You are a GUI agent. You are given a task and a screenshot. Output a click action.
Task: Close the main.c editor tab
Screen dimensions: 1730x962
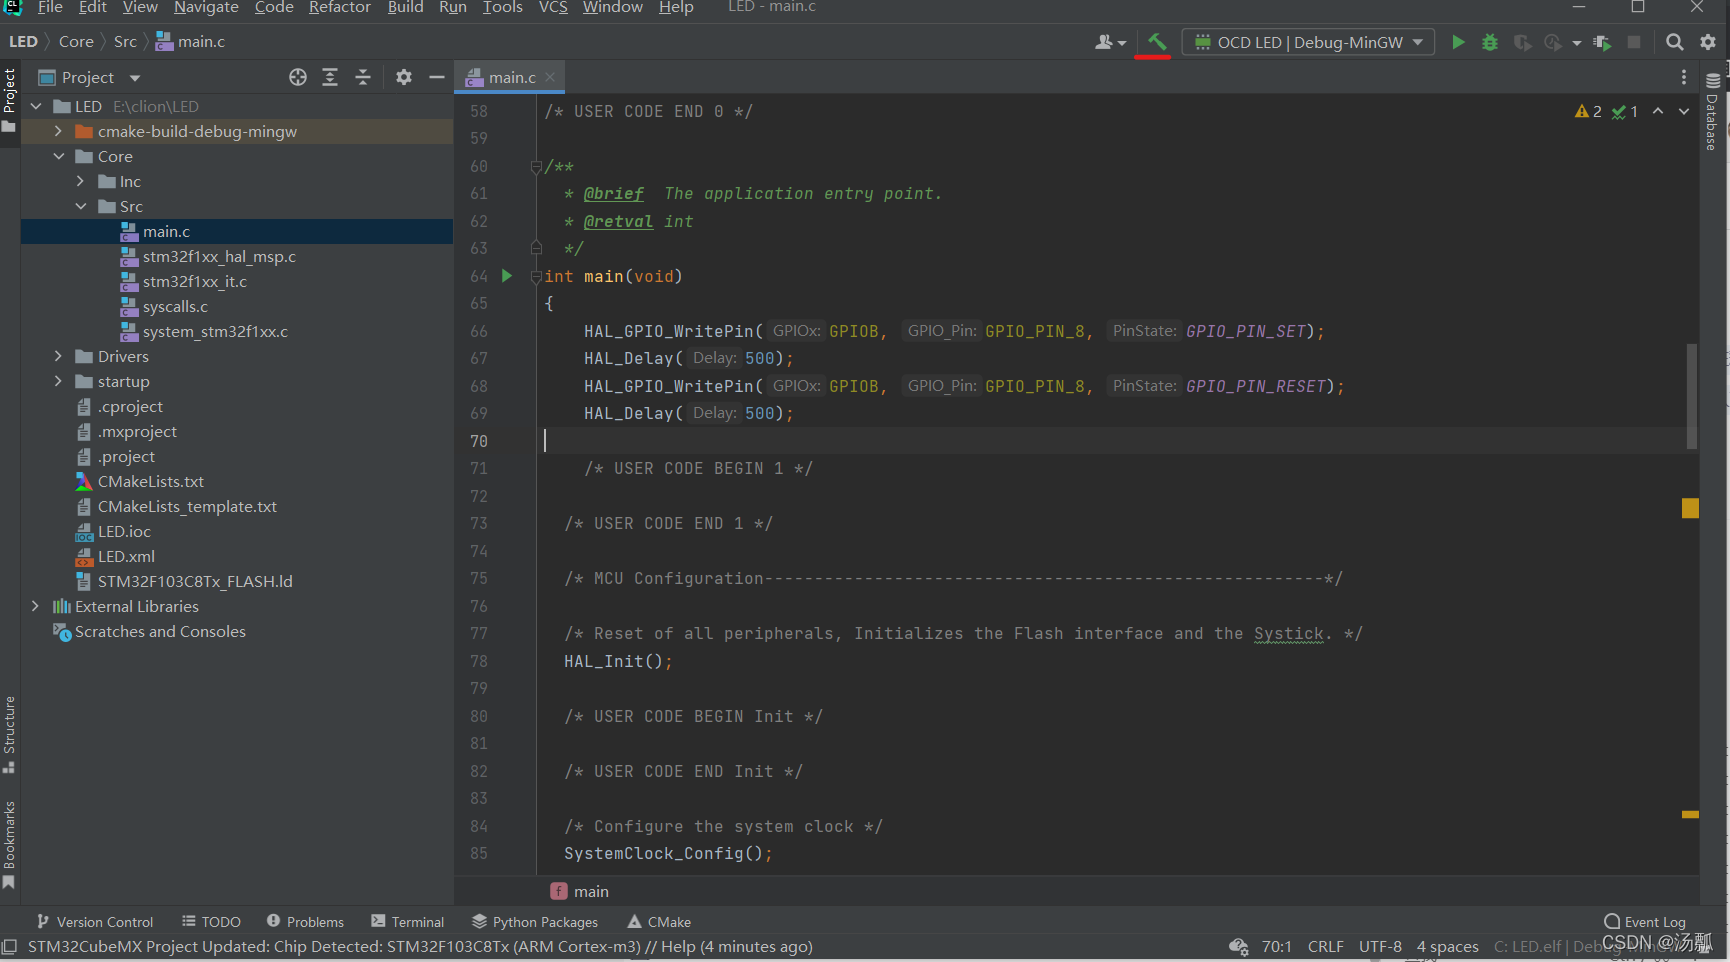(550, 77)
